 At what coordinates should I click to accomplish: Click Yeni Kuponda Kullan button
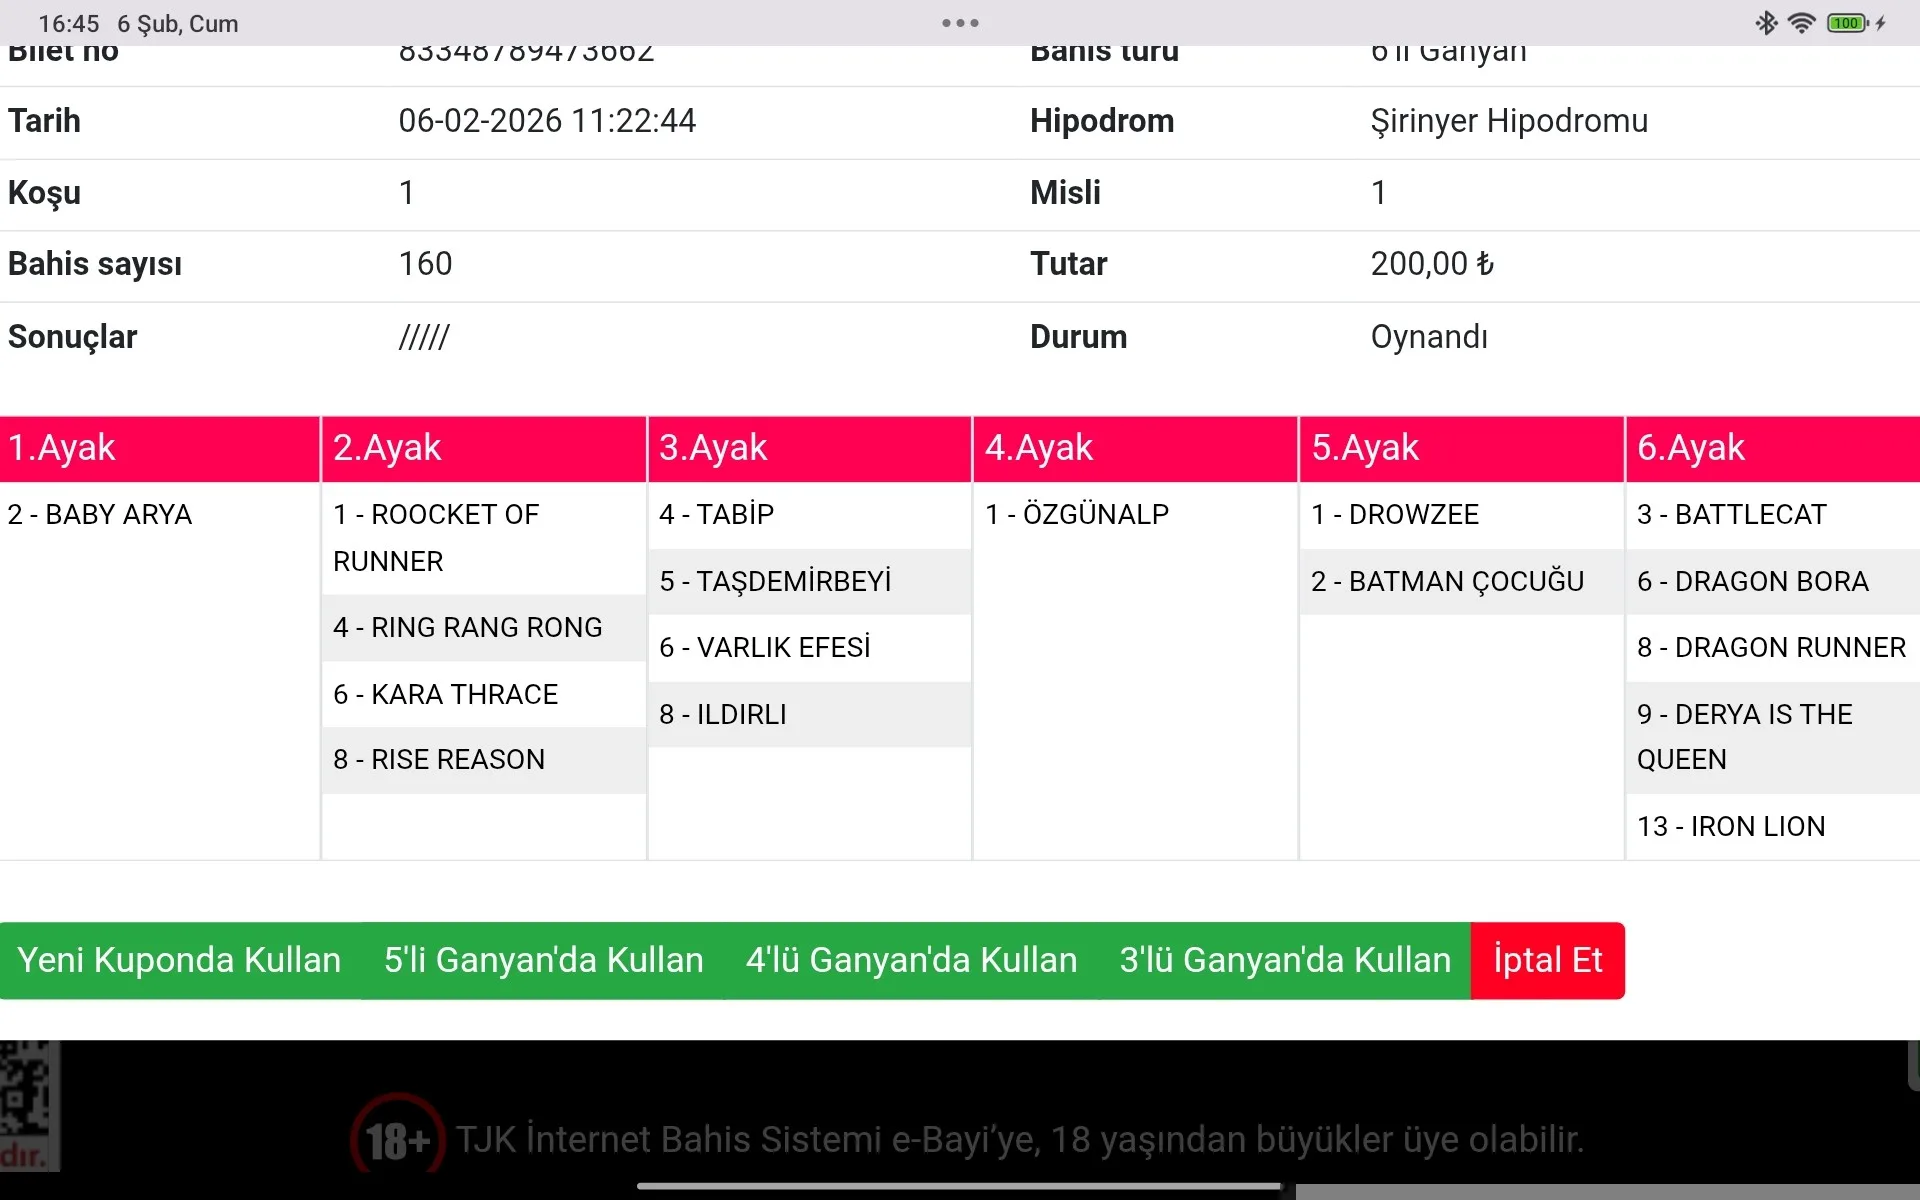click(x=179, y=960)
